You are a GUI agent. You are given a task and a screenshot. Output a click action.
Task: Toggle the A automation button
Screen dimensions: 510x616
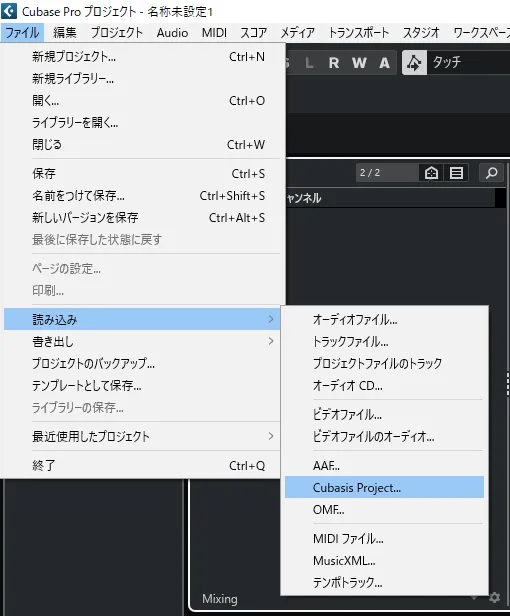click(384, 63)
